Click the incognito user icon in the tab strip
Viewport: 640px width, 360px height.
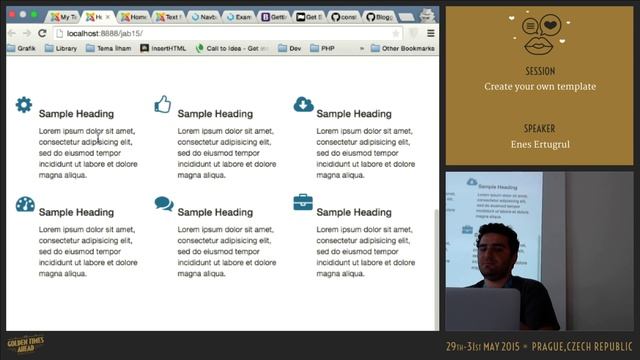coord(427,15)
